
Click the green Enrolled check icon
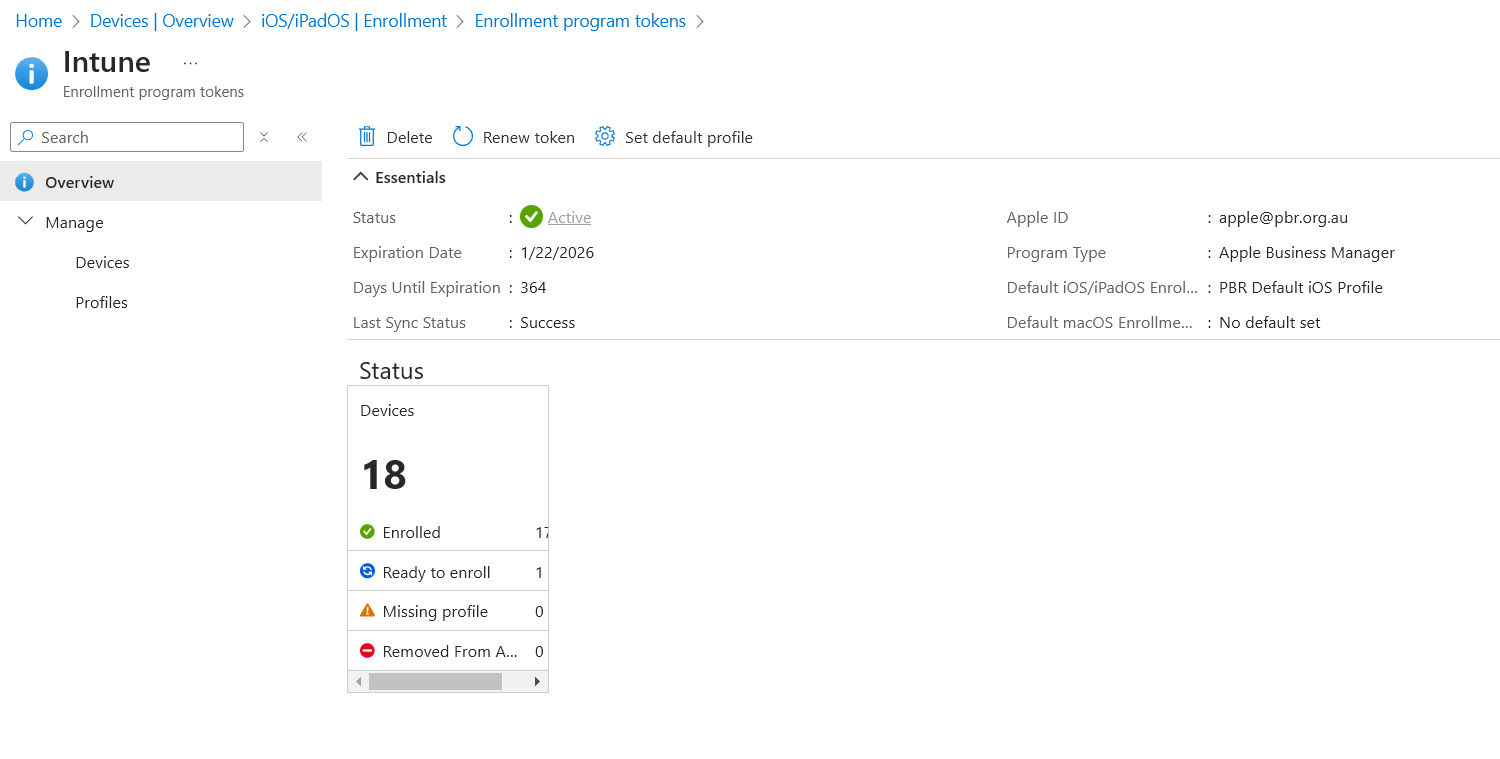pos(367,531)
